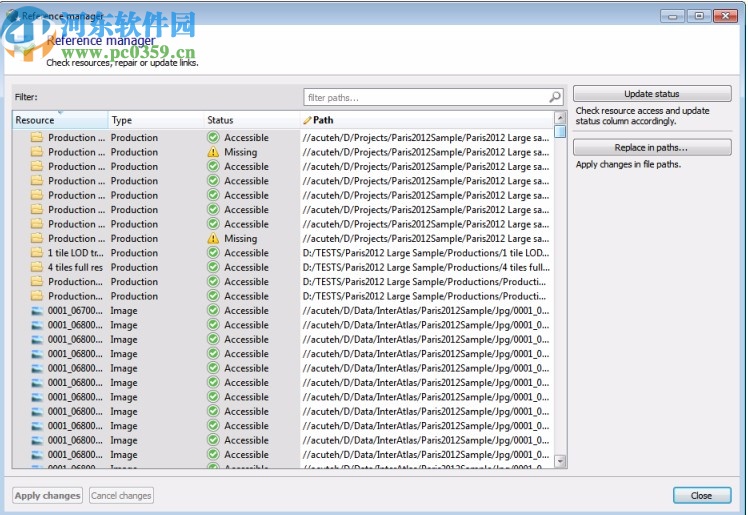Click the green status icon in the '1 tile LOD tr...' row

point(213,253)
